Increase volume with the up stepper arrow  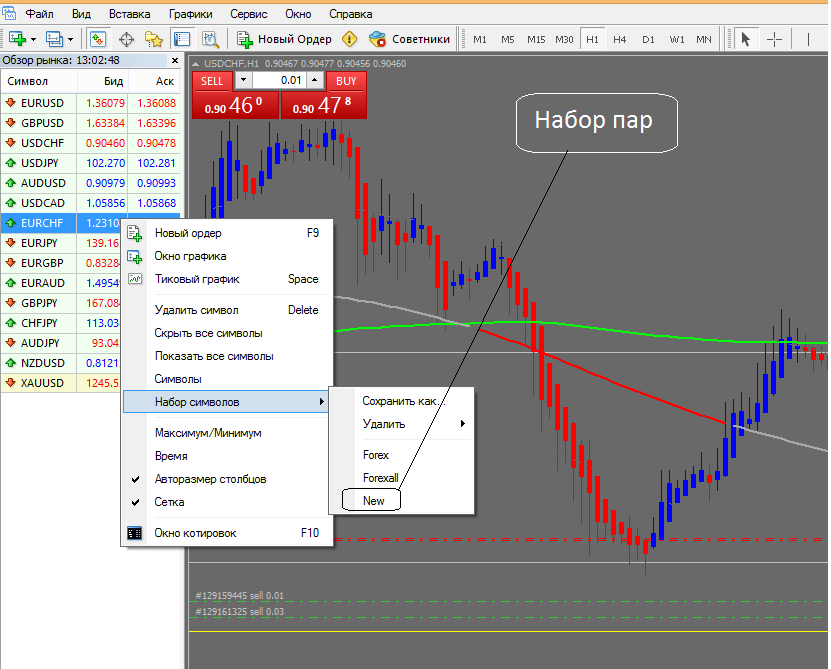(x=315, y=80)
